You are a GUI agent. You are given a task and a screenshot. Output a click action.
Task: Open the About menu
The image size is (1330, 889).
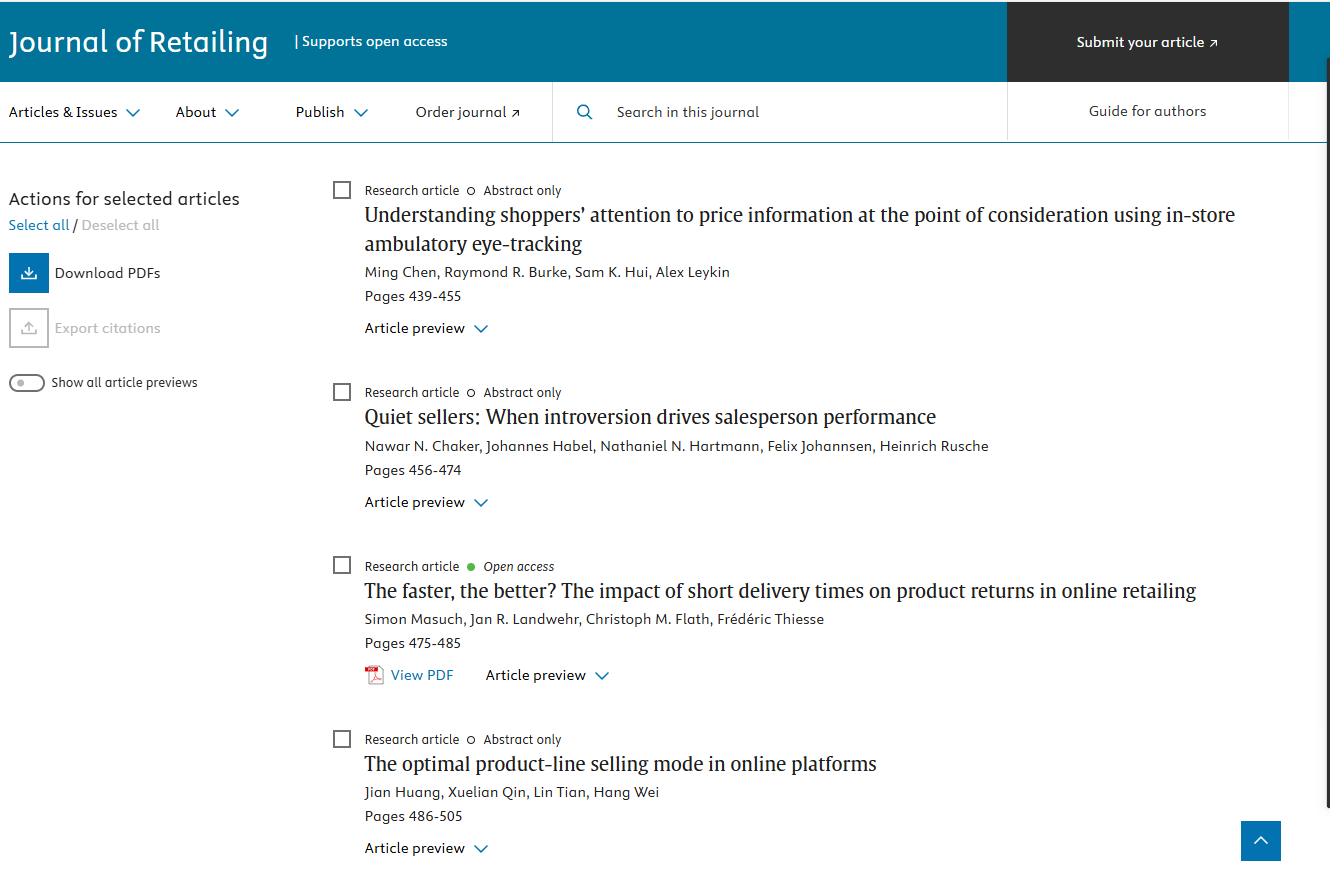click(x=207, y=112)
